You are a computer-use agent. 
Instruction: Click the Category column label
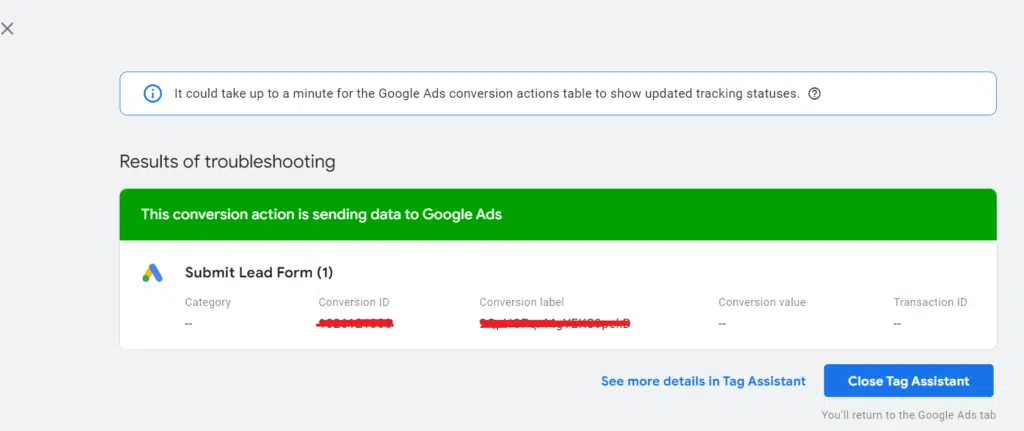[208, 302]
